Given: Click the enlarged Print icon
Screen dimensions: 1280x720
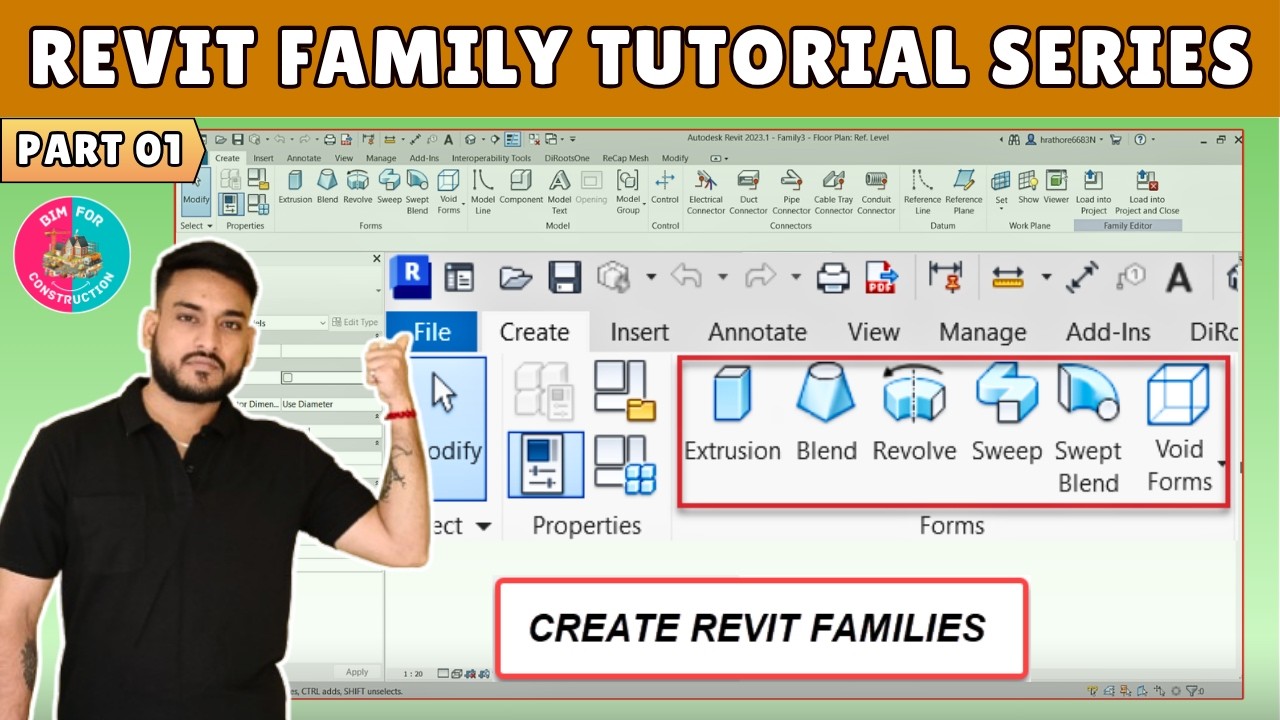Looking at the screenshot, I should 833,277.
